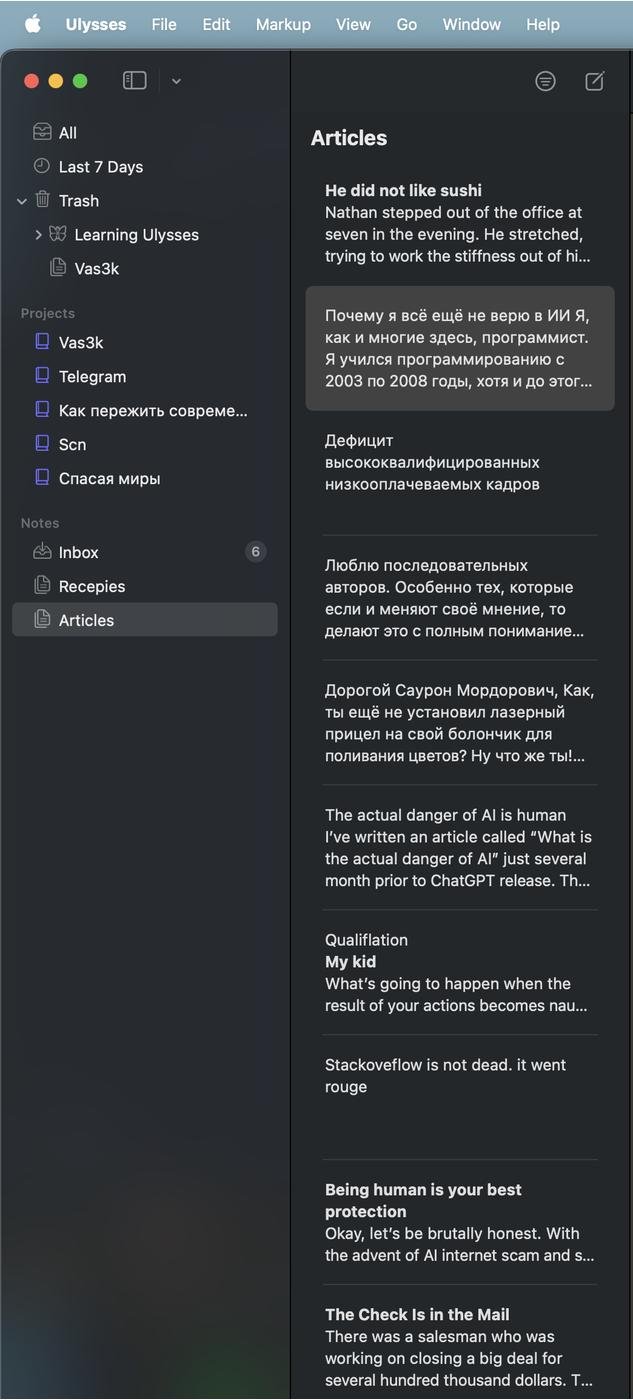The image size is (633, 1400).
Task: Select the Recepies notes group
Action: (x=145, y=587)
